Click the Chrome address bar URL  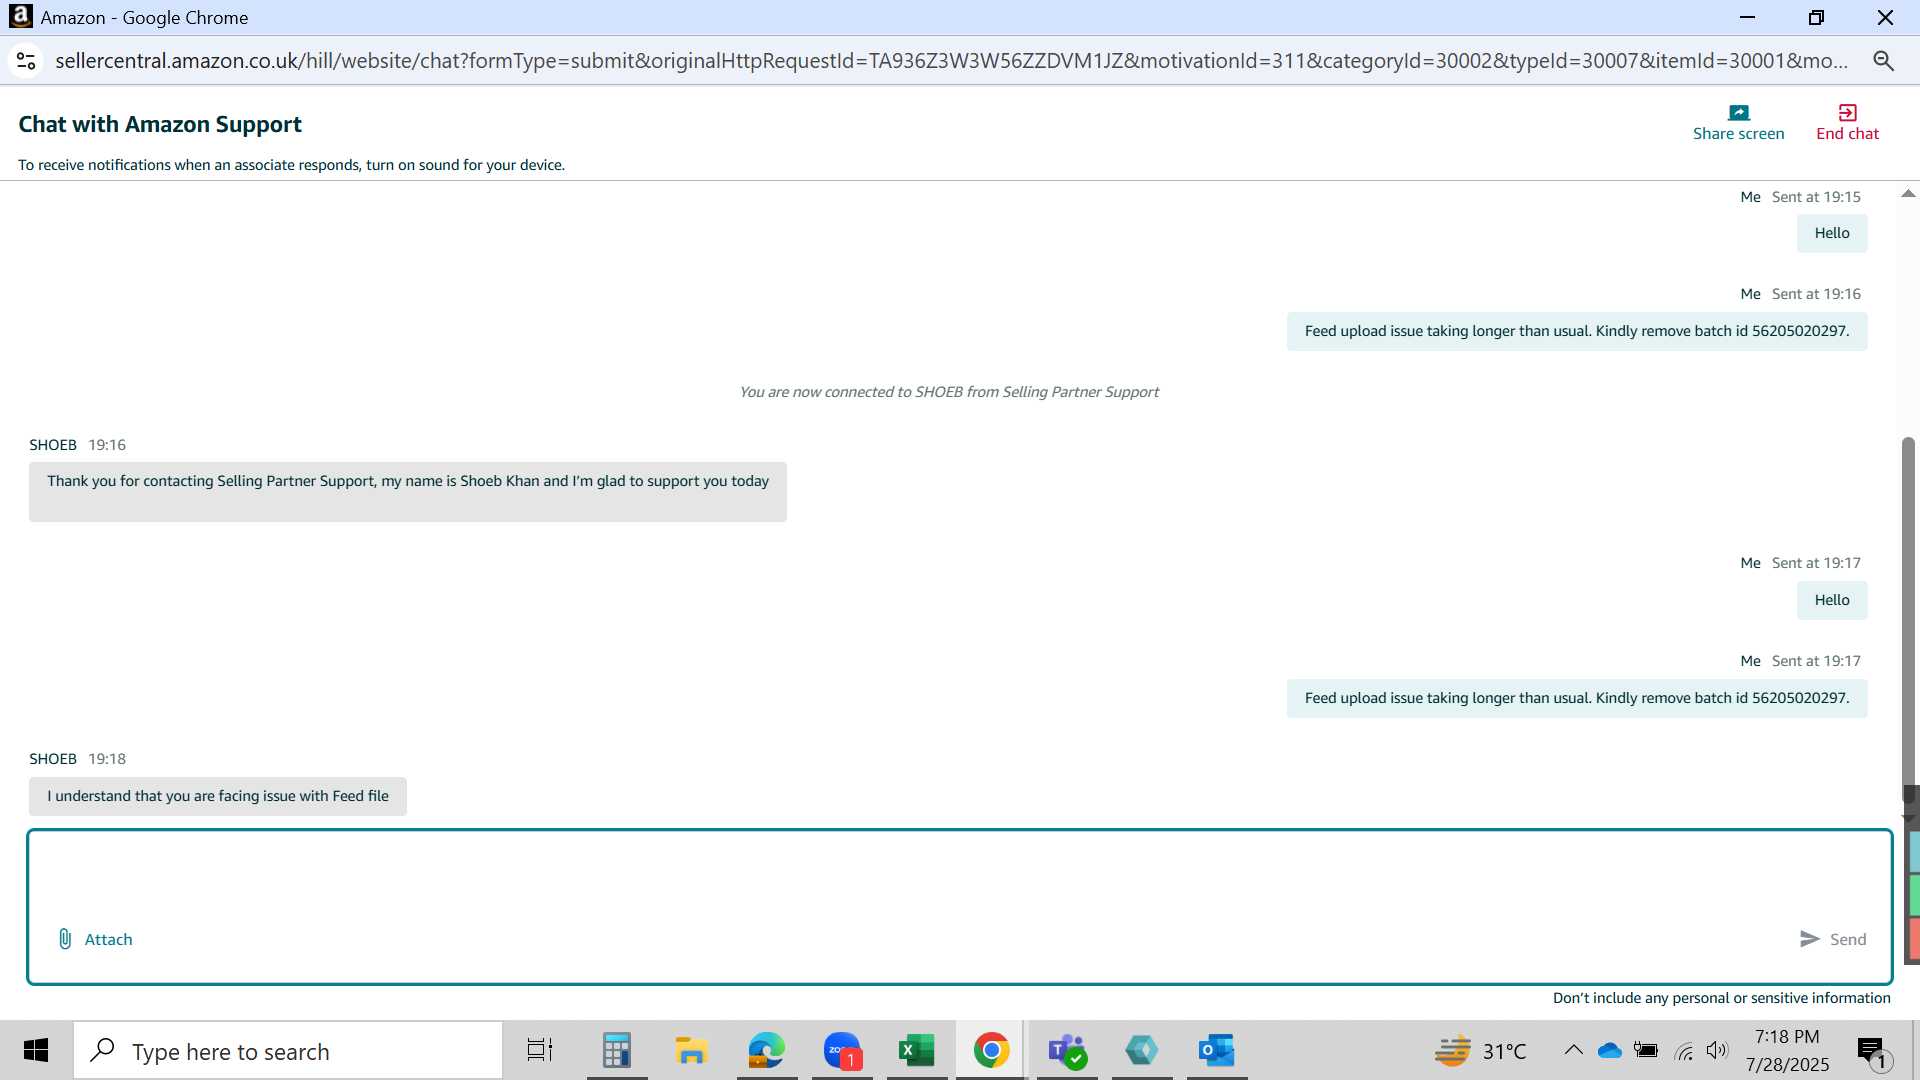coord(951,61)
